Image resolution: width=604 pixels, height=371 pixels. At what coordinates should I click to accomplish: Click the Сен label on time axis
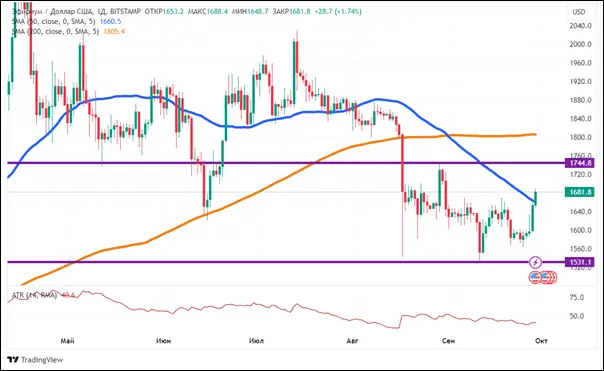coord(448,341)
